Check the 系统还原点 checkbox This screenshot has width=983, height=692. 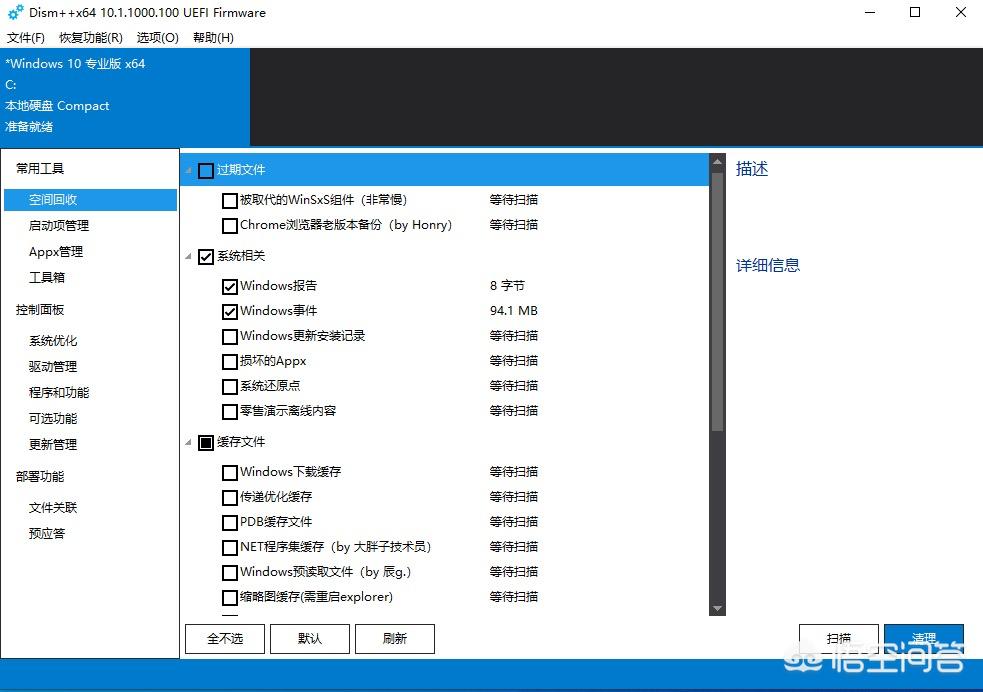pos(229,386)
